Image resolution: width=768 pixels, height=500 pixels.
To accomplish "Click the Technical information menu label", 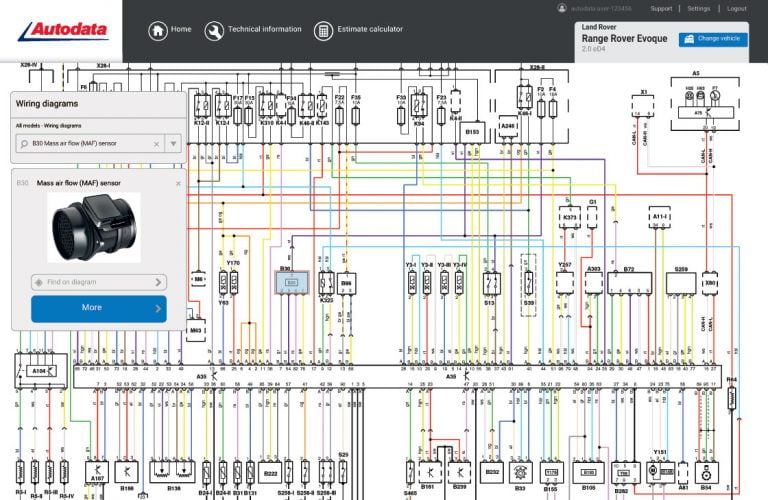I will pos(264,30).
